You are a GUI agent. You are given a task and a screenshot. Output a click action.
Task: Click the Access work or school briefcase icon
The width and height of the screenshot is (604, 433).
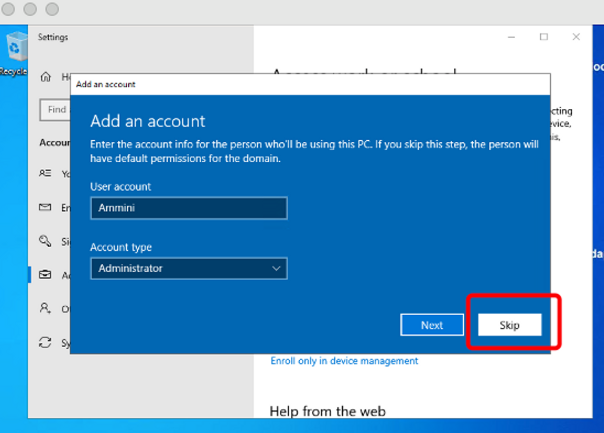pos(45,275)
